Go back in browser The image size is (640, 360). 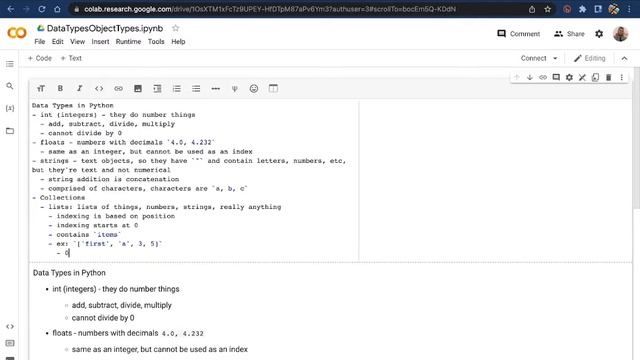[x=11, y=9]
